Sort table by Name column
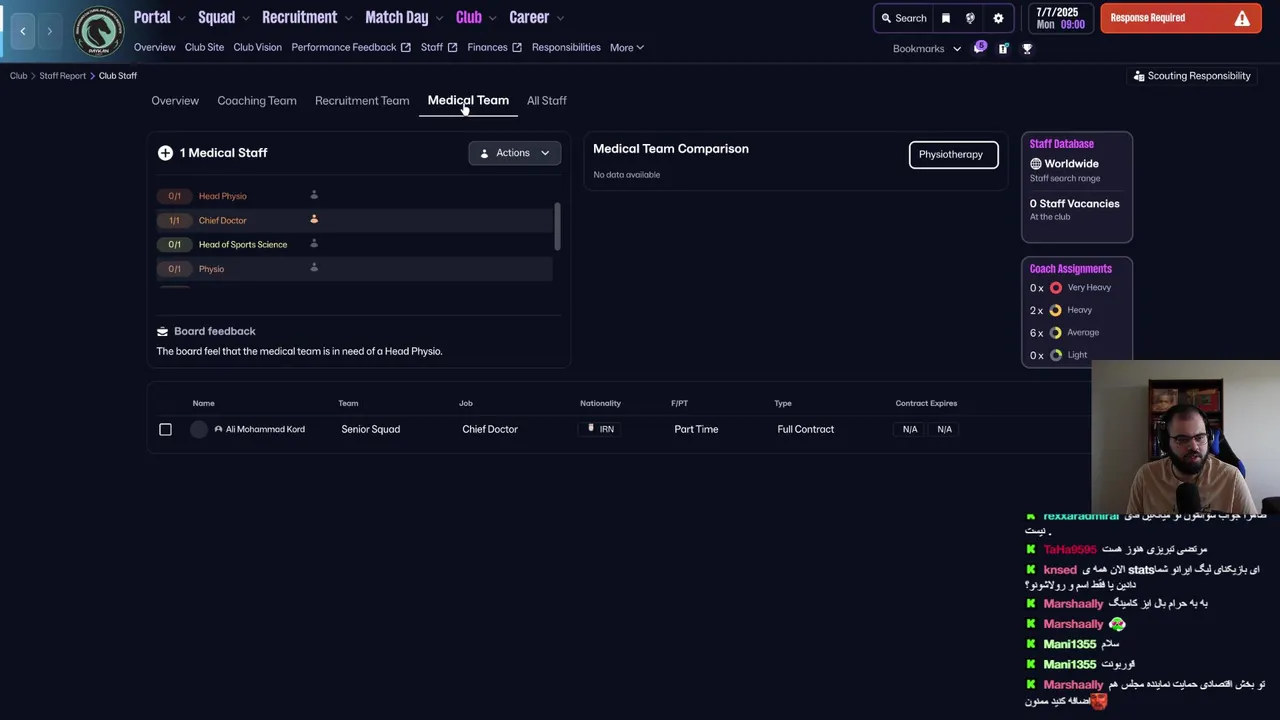1280x720 pixels. (x=203, y=403)
